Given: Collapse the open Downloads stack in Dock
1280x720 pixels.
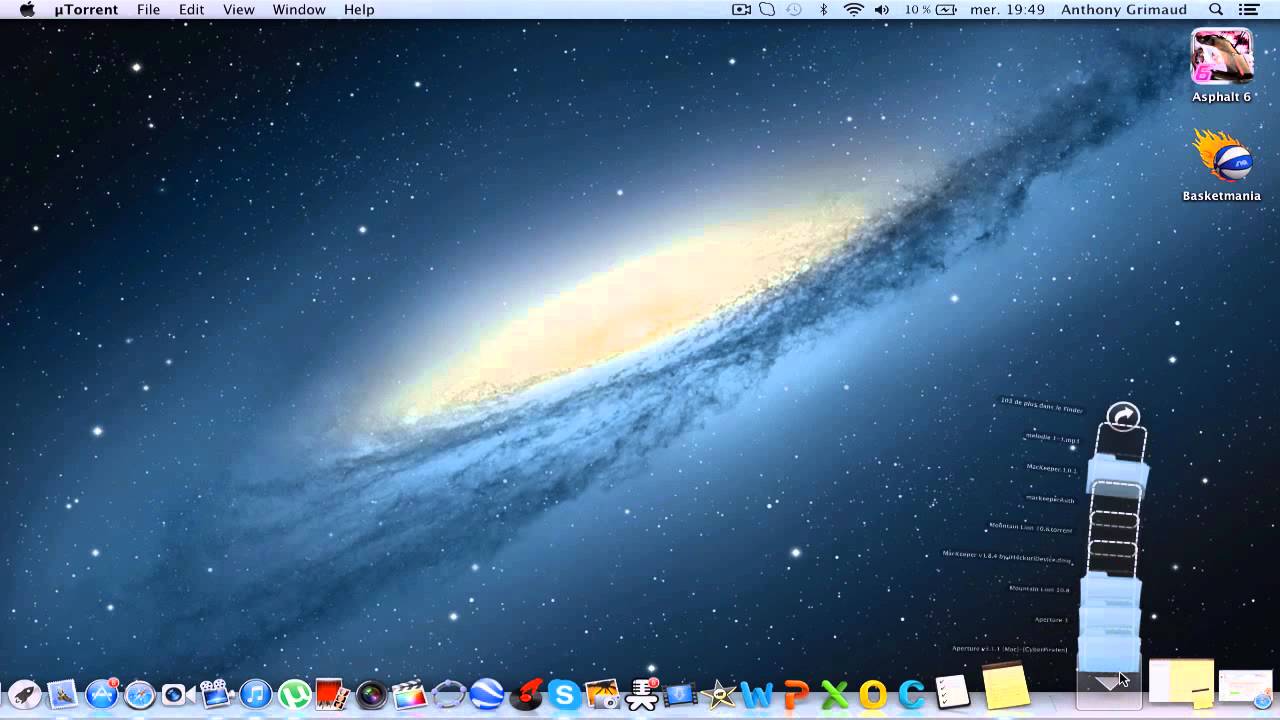Looking at the screenshot, I should 1109,684.
